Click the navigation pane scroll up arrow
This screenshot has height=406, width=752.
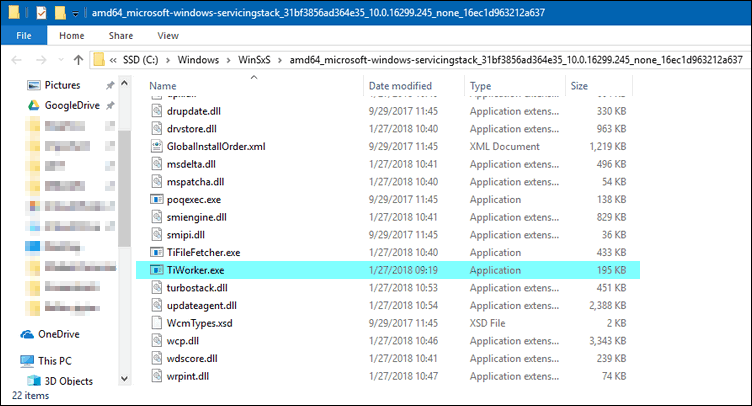pyautogui.click(x=124, y=83)
